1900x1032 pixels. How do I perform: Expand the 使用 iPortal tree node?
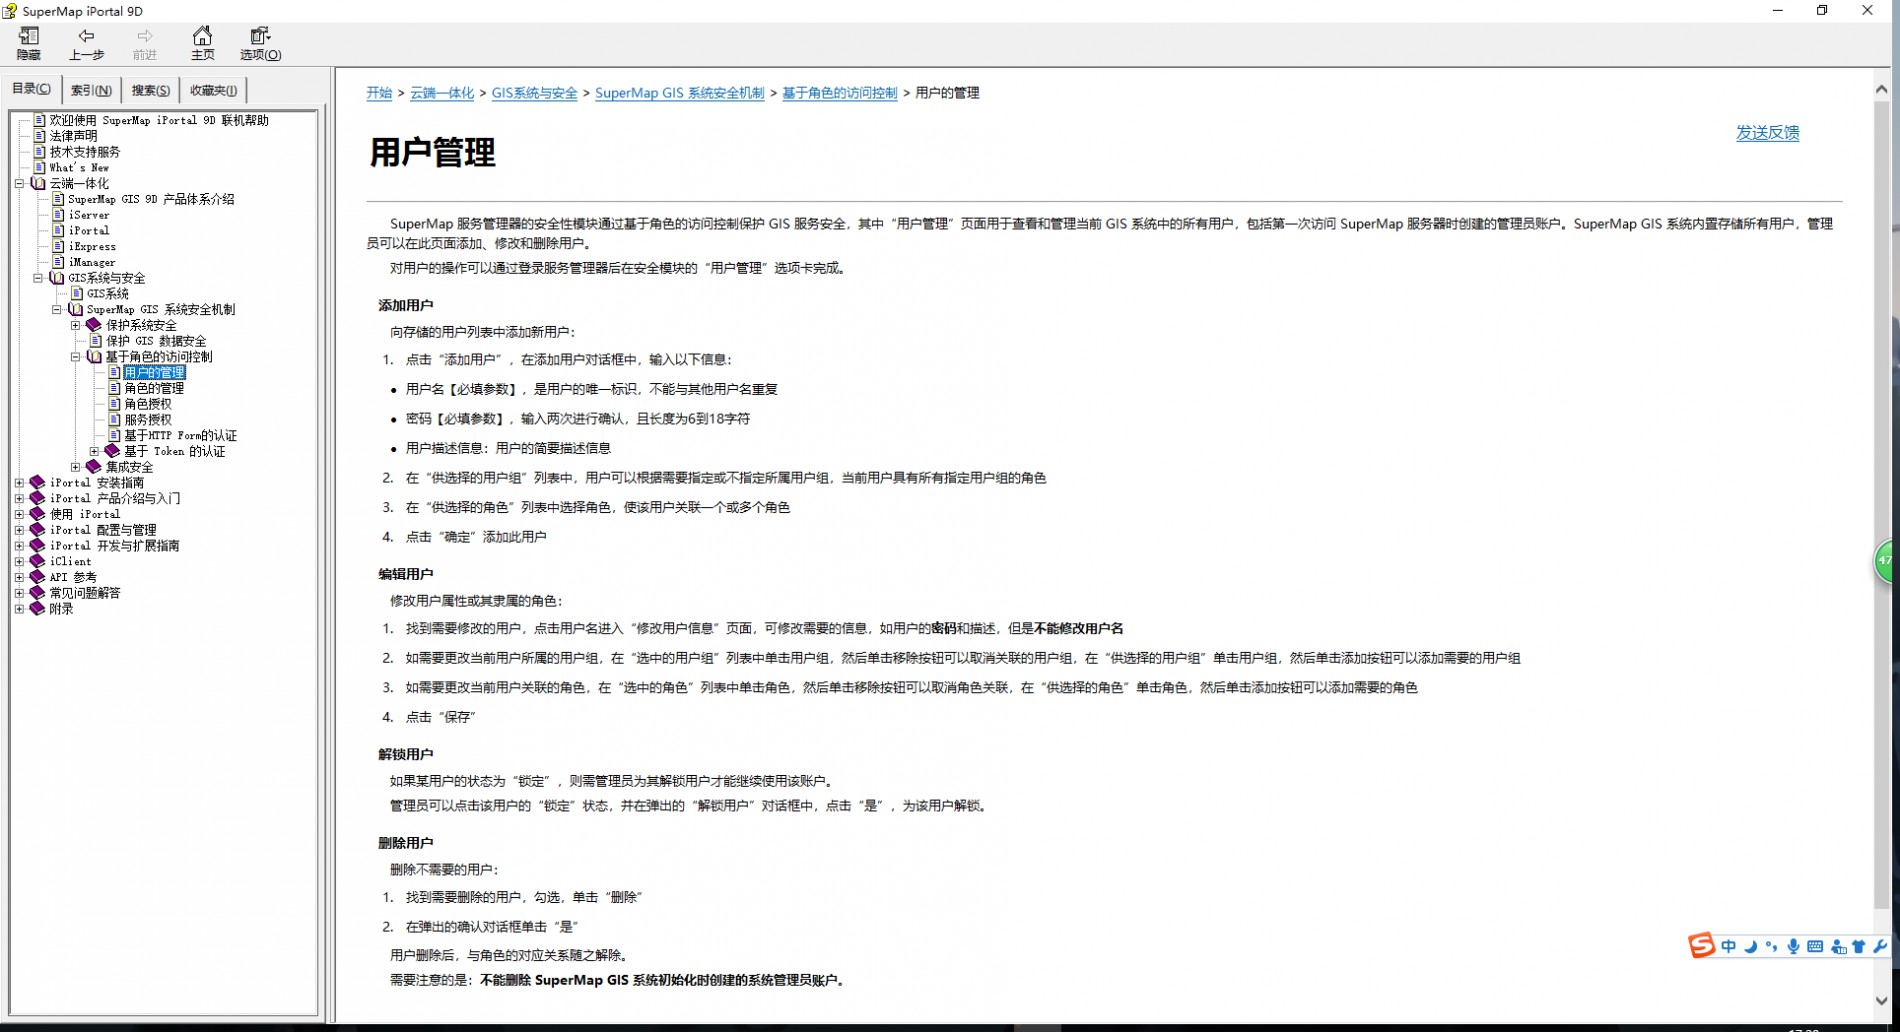click(x=19, y=514)
